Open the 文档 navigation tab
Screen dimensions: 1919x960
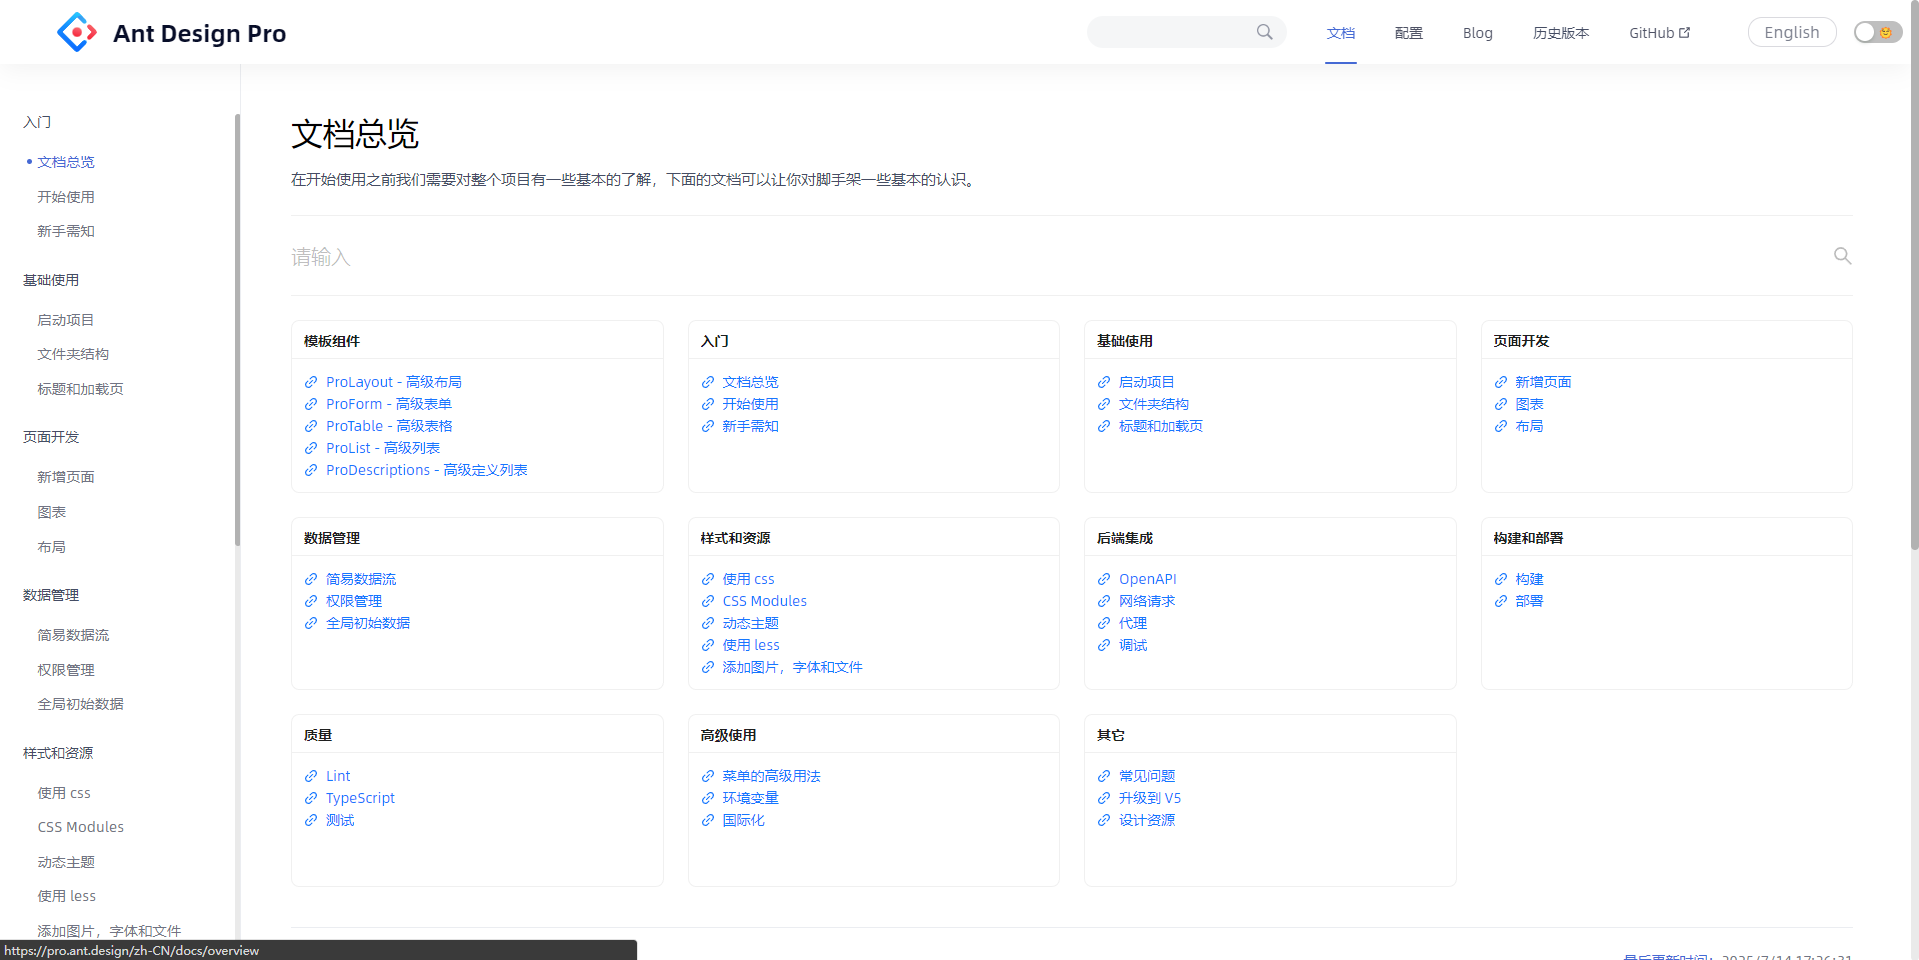pos(1341,33)
